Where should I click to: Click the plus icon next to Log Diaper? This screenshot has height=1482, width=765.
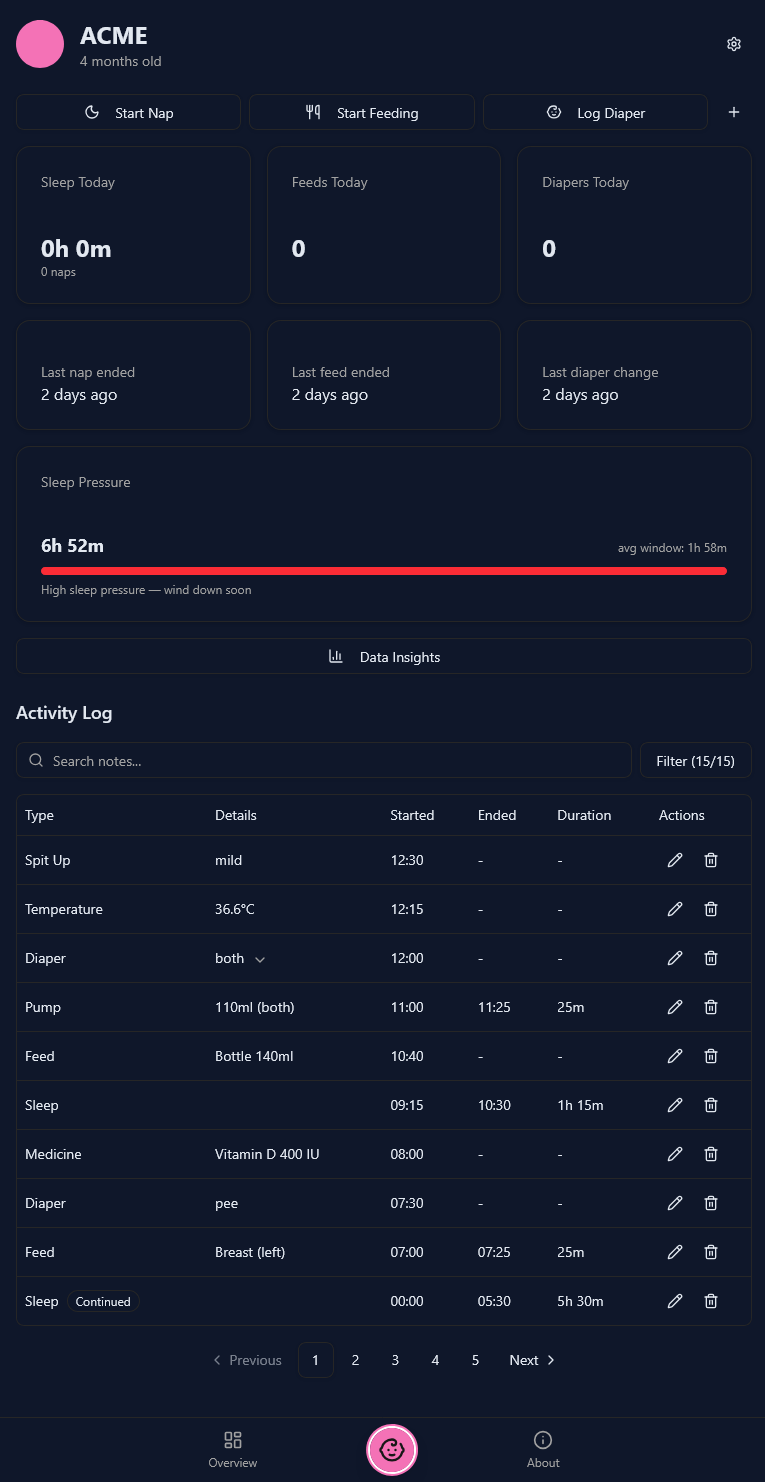pos(733,112)
